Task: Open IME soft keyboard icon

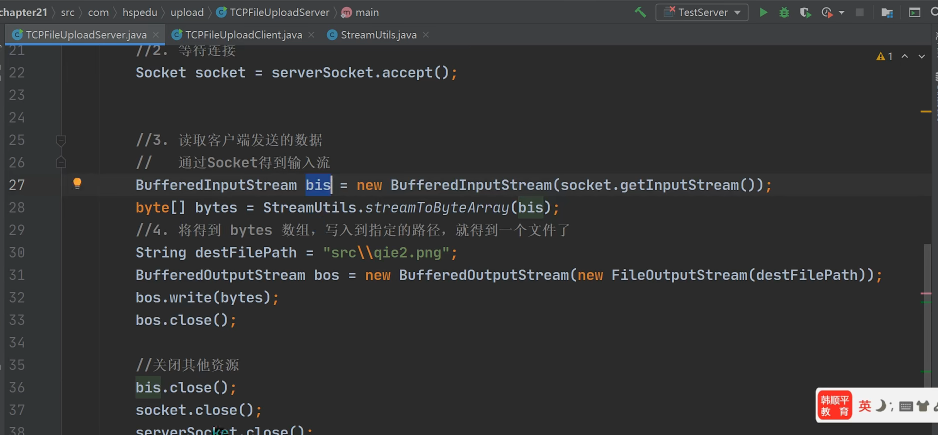Action: (x=906, y=406)
